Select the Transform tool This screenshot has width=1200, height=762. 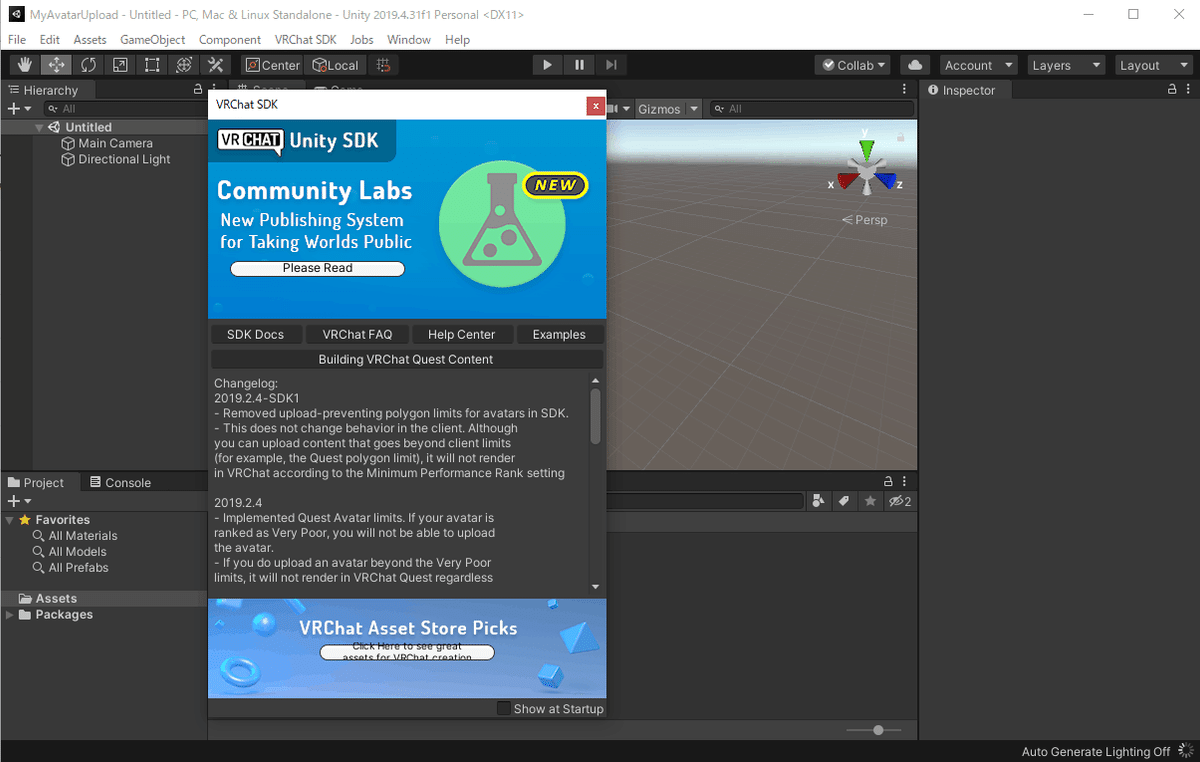click(x=184, y=65)
